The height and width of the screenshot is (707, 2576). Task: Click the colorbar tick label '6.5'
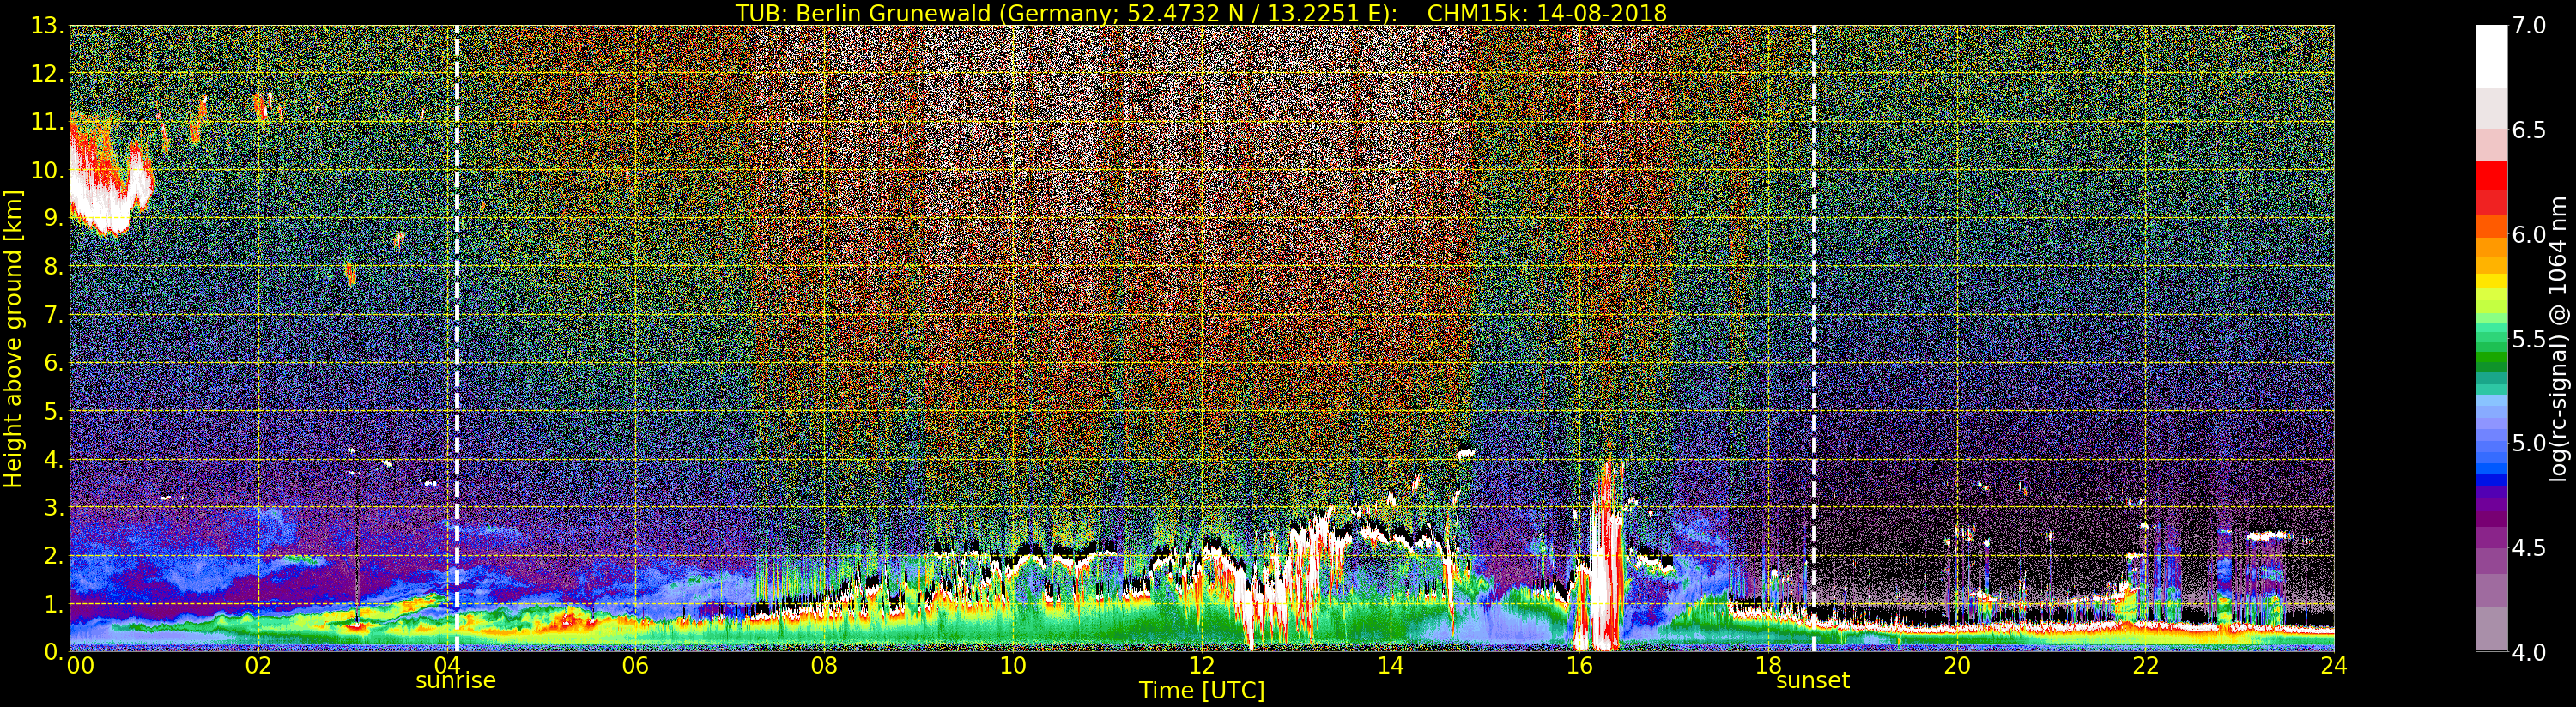coord(2529,130)
